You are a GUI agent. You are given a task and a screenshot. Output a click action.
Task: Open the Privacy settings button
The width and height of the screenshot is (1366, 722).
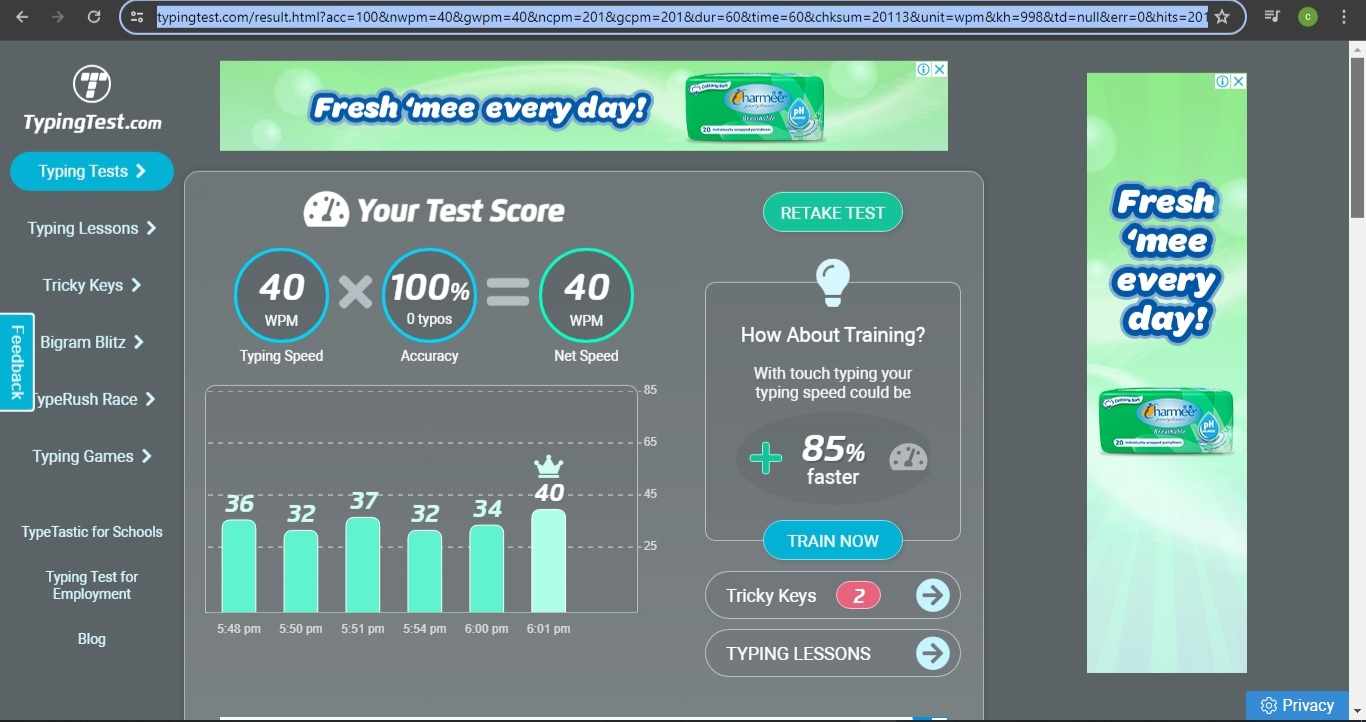1298,706
